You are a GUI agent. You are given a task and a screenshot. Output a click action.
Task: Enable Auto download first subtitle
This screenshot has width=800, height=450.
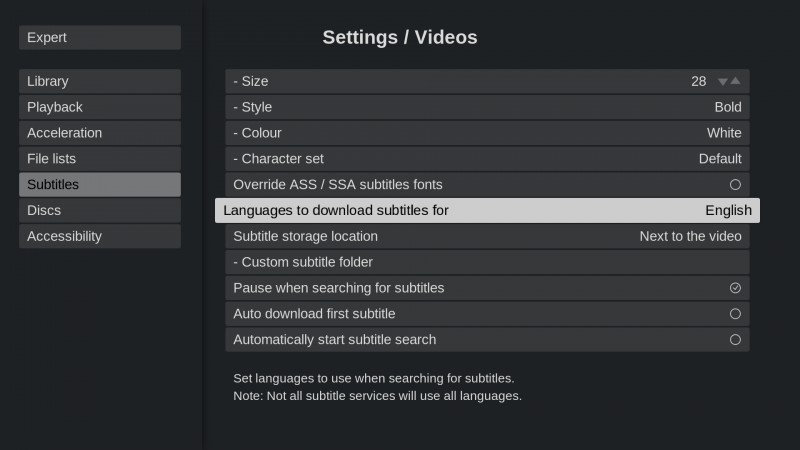click(735, 314)
